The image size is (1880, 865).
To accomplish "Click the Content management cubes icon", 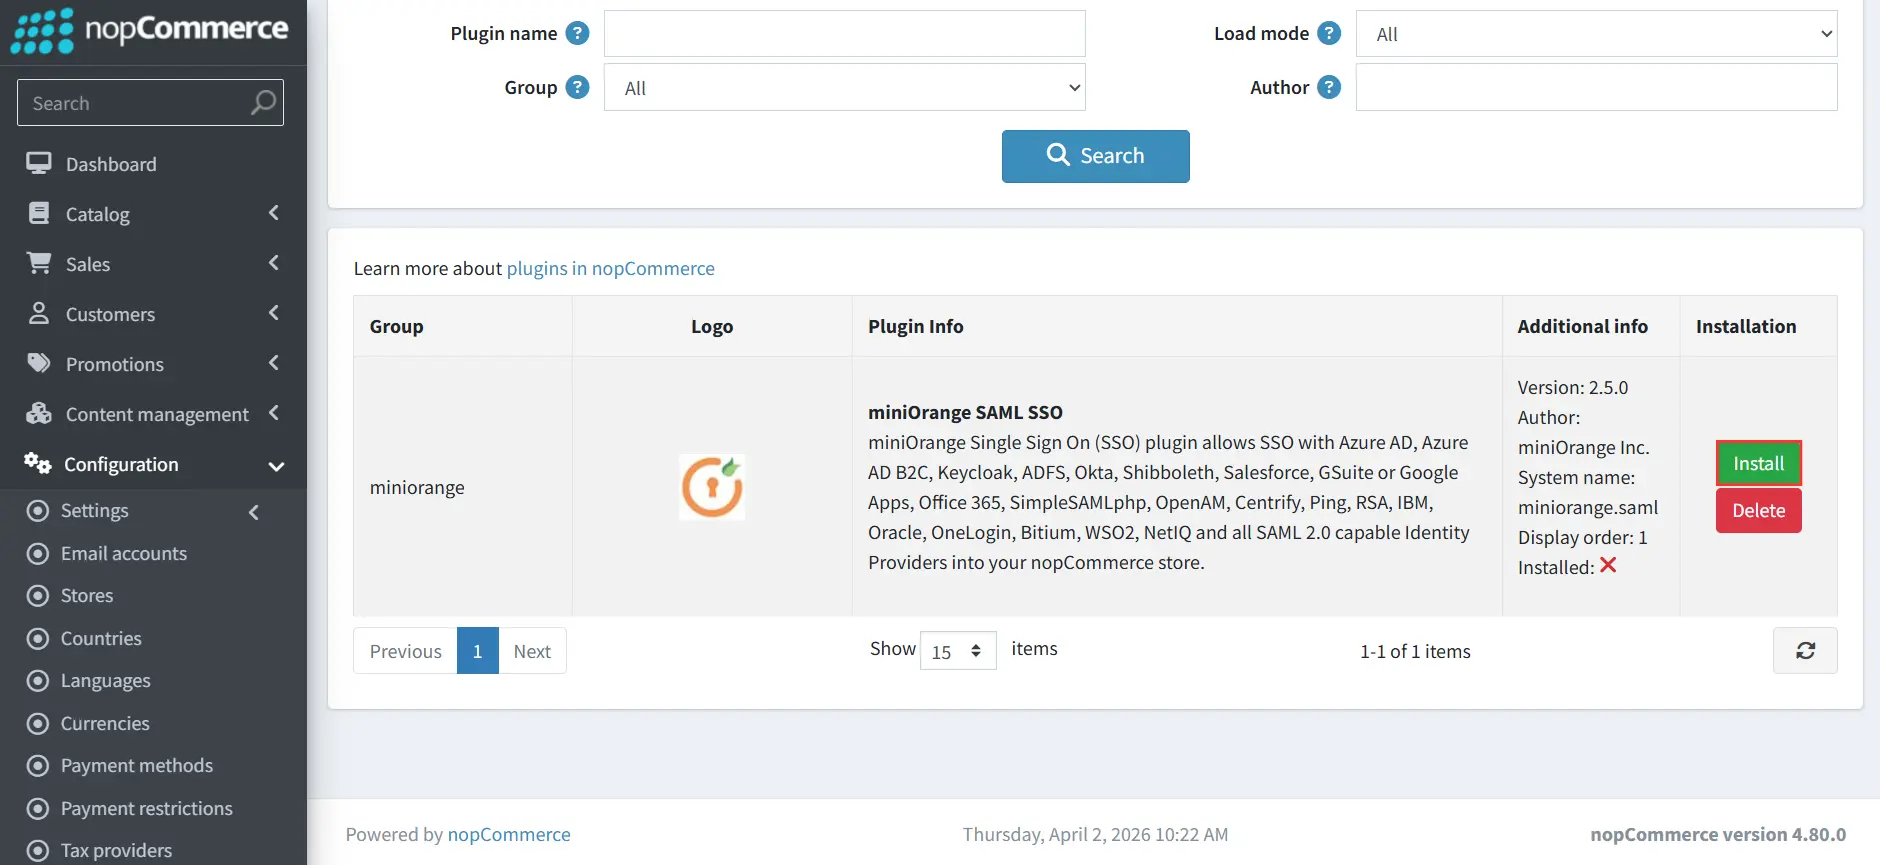I will click(39, 413).
